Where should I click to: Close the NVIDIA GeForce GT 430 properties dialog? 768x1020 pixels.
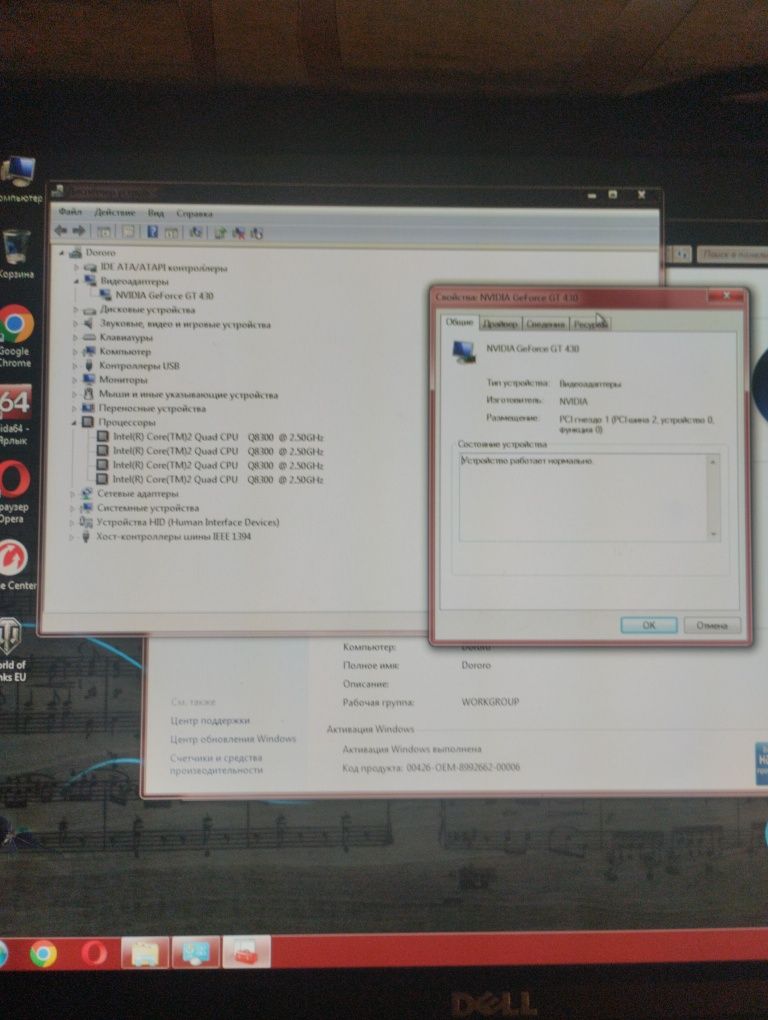726,296
